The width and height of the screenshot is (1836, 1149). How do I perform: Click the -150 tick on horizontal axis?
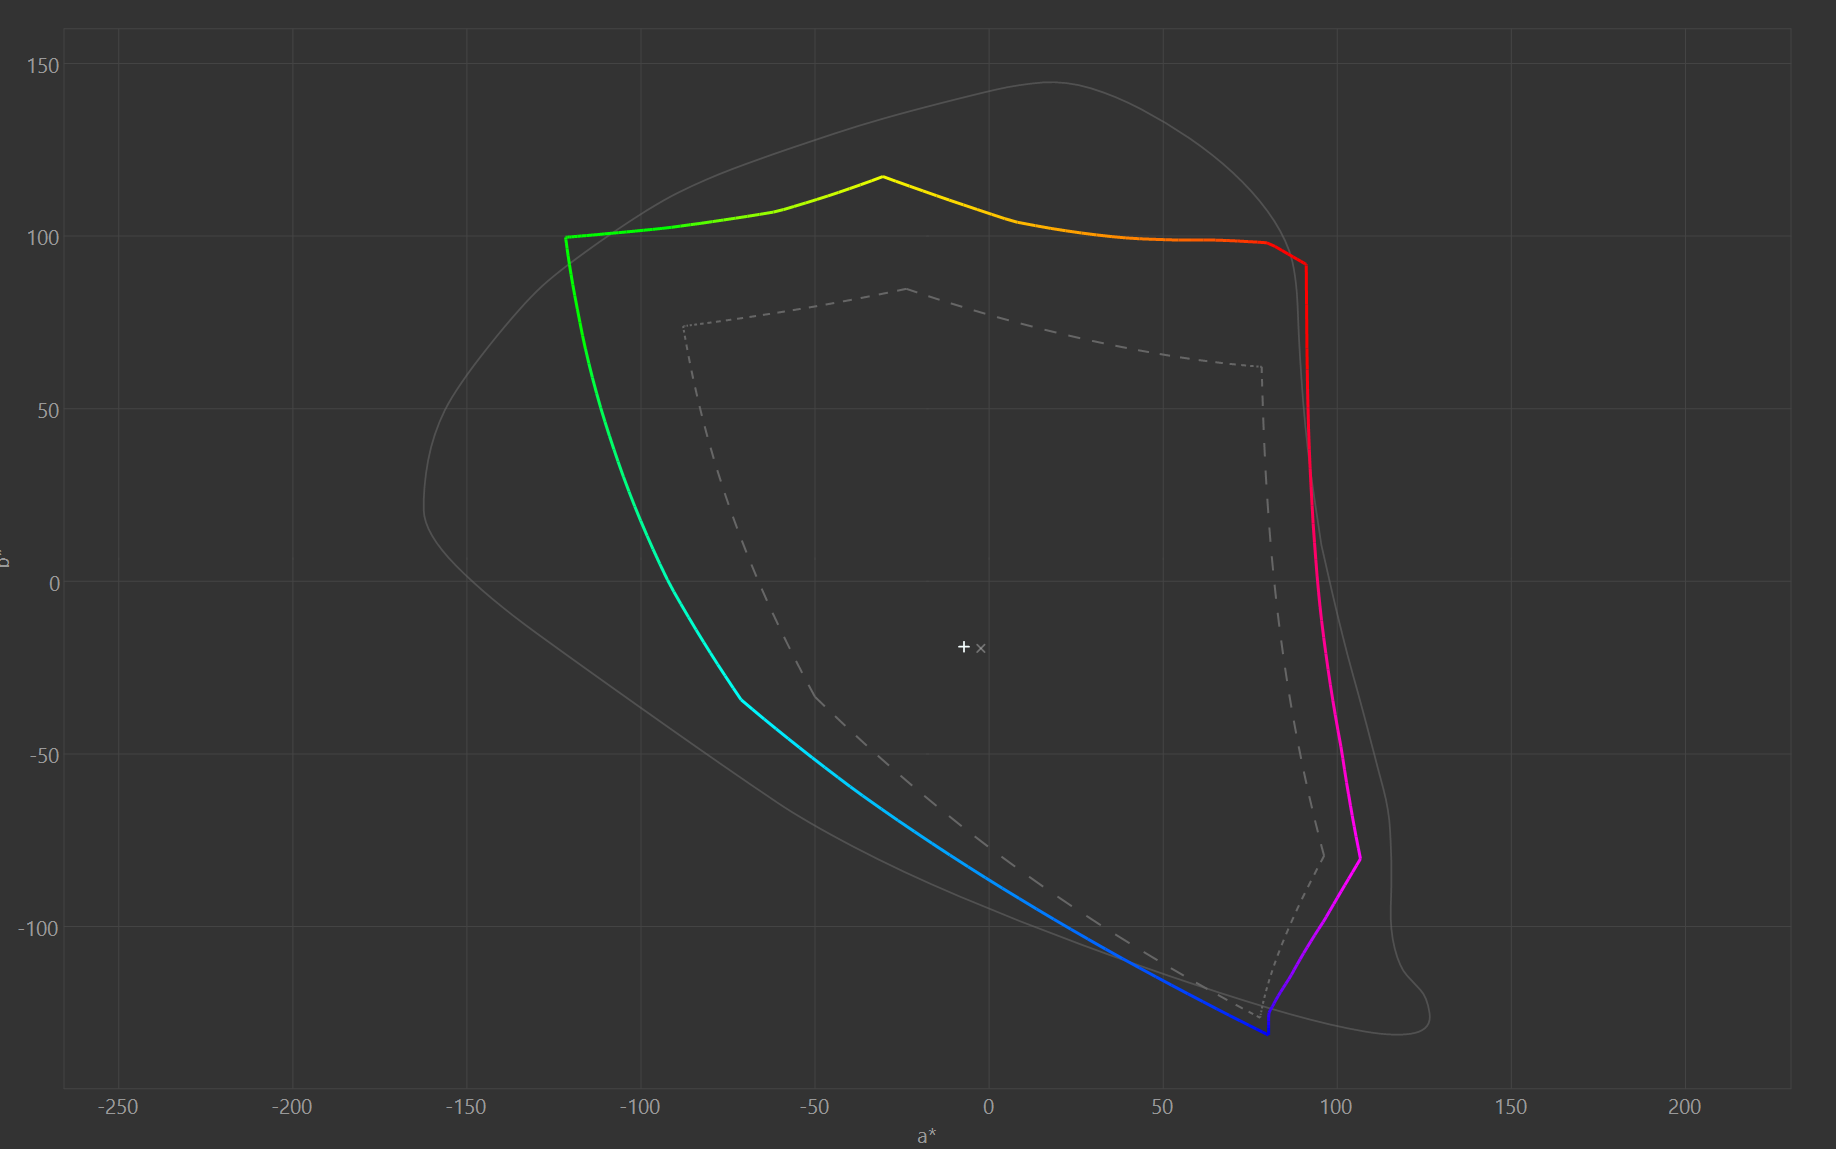point(466,1107)
